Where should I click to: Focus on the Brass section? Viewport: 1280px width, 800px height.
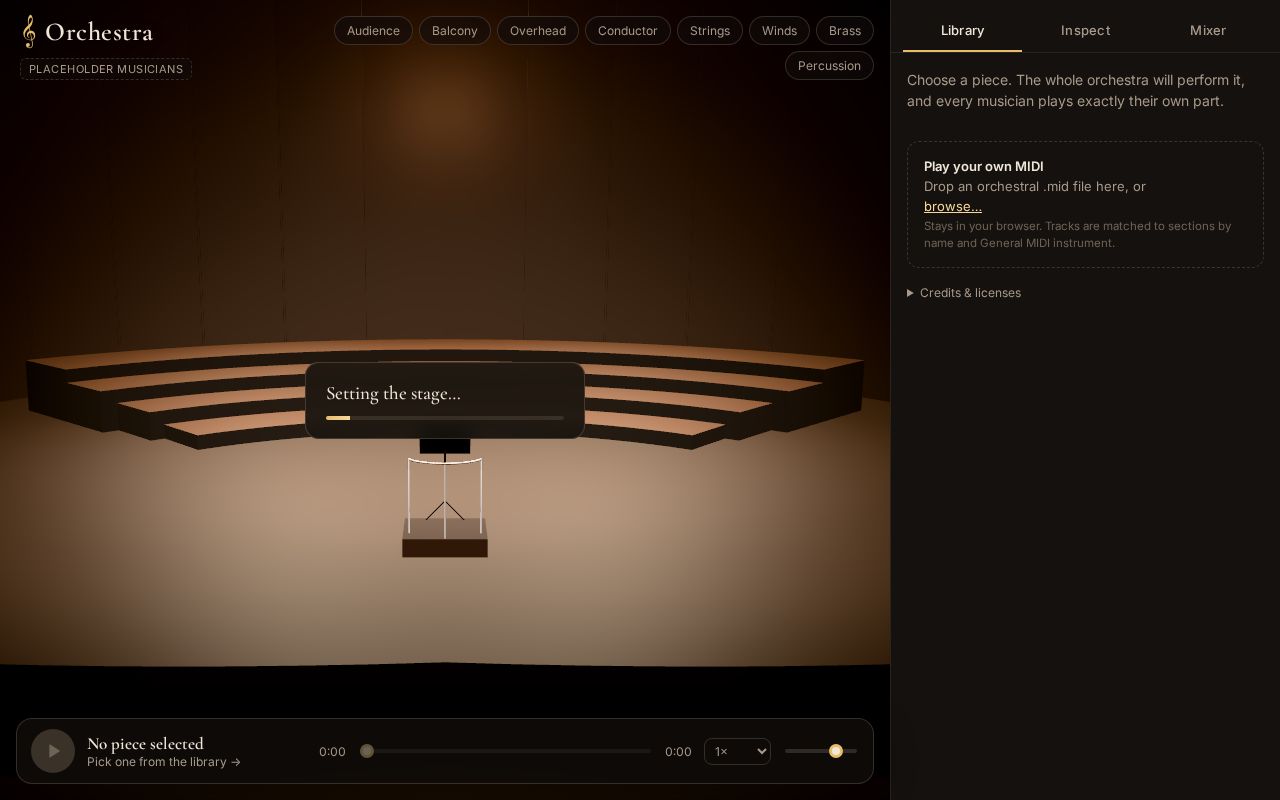point(845,31)
